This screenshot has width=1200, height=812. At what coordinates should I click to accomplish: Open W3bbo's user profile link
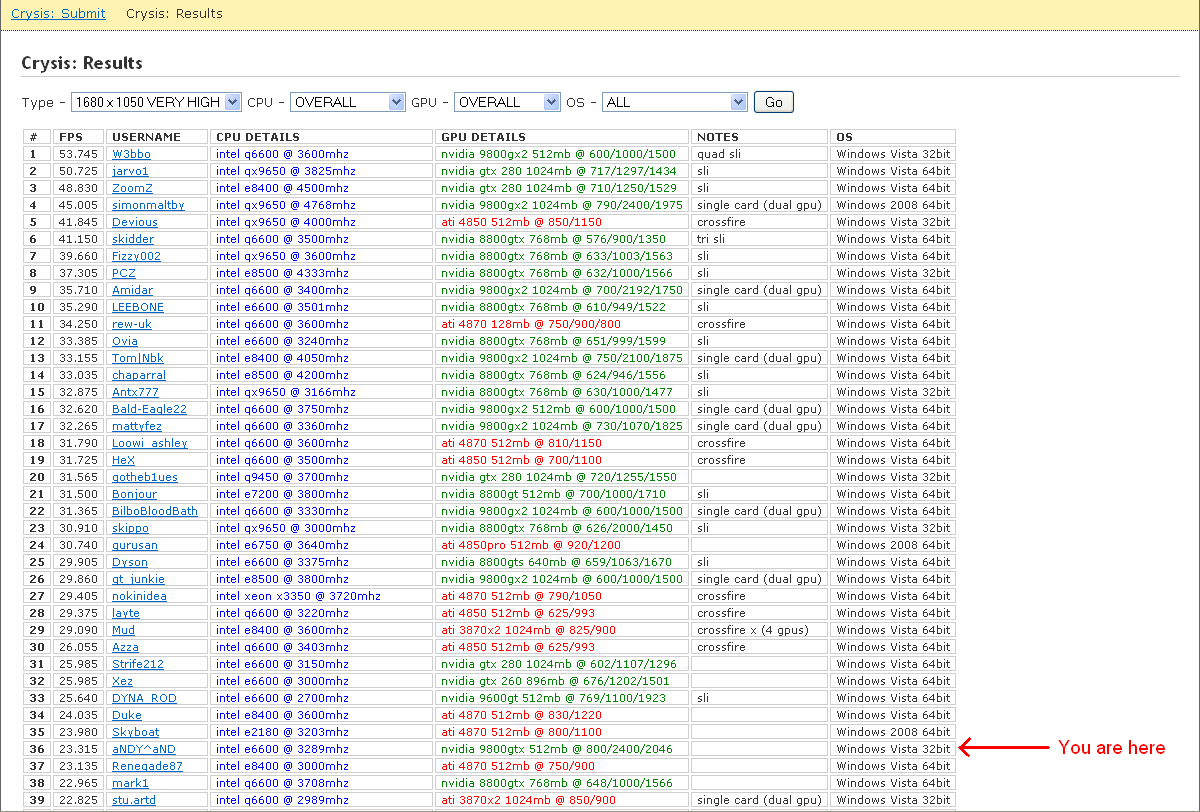coord(131,154)
